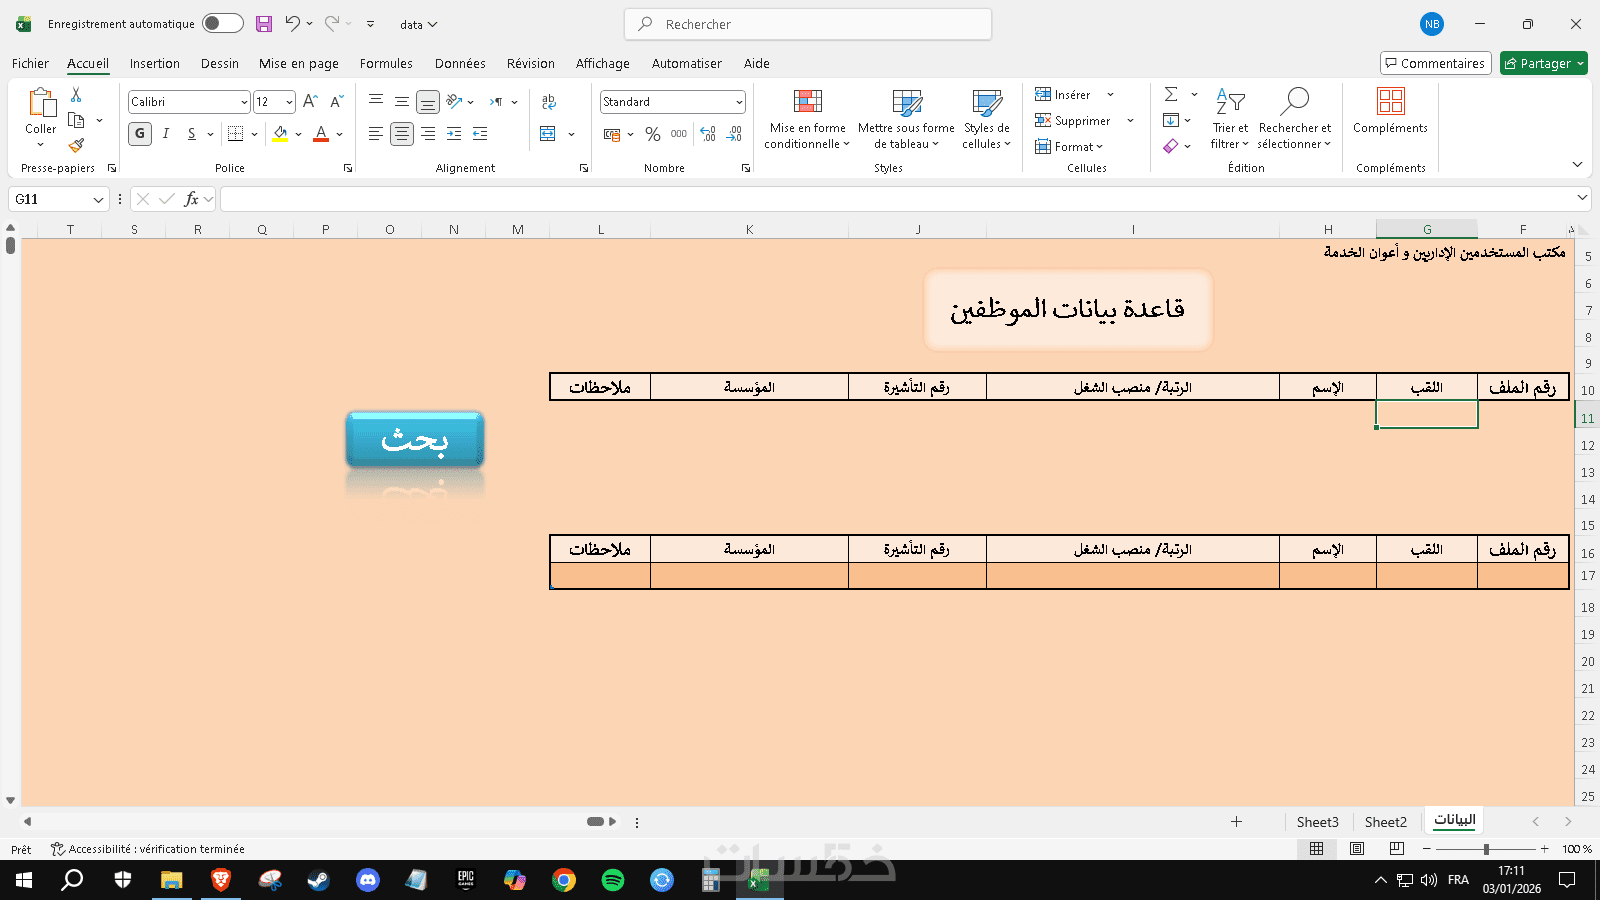1600x900 pixels.
Task: Toggle Enregistrement automatique switch
Action: [223, 24]
